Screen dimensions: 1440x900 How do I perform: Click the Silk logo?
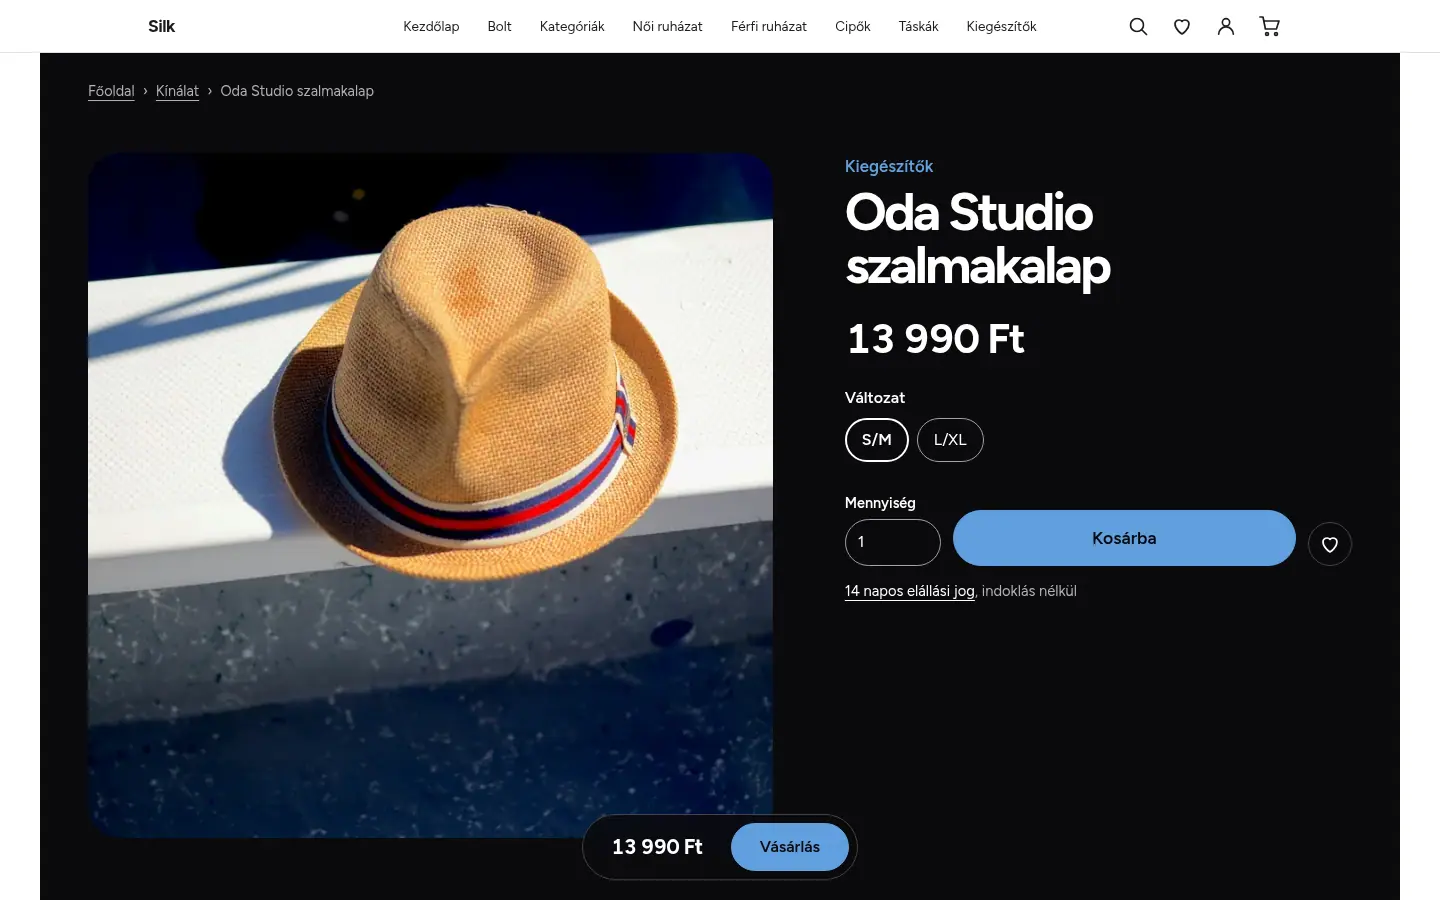tap(161, 27)
